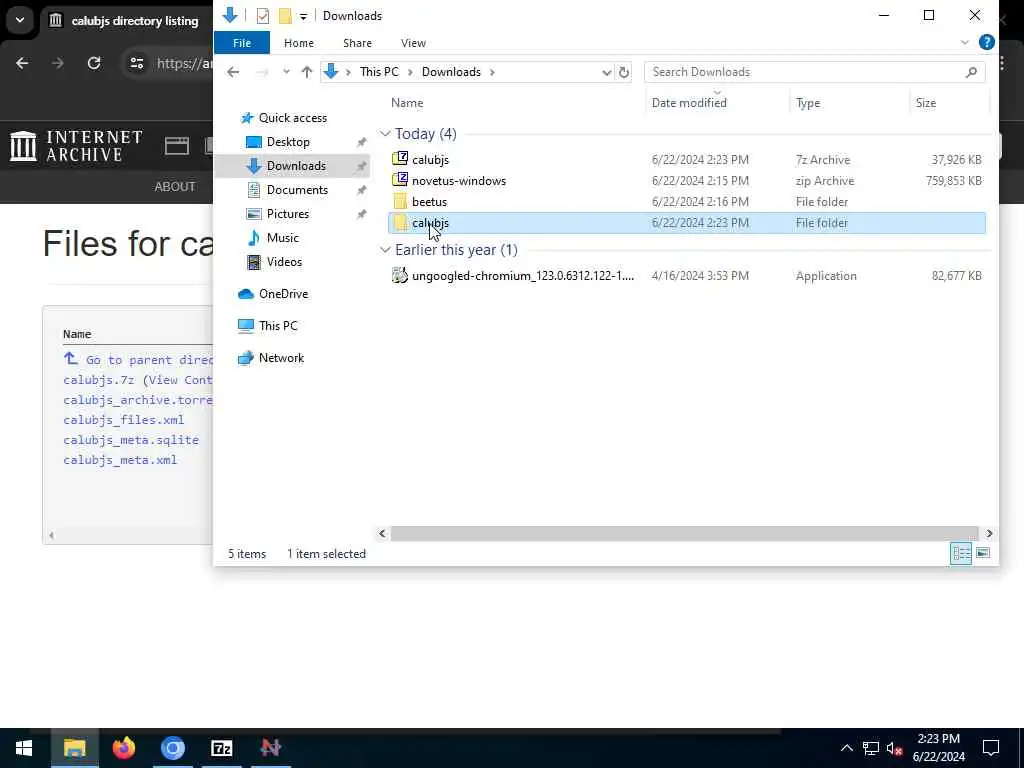
Task: Show hidden system tray icons
Action: tap(846, 748)
